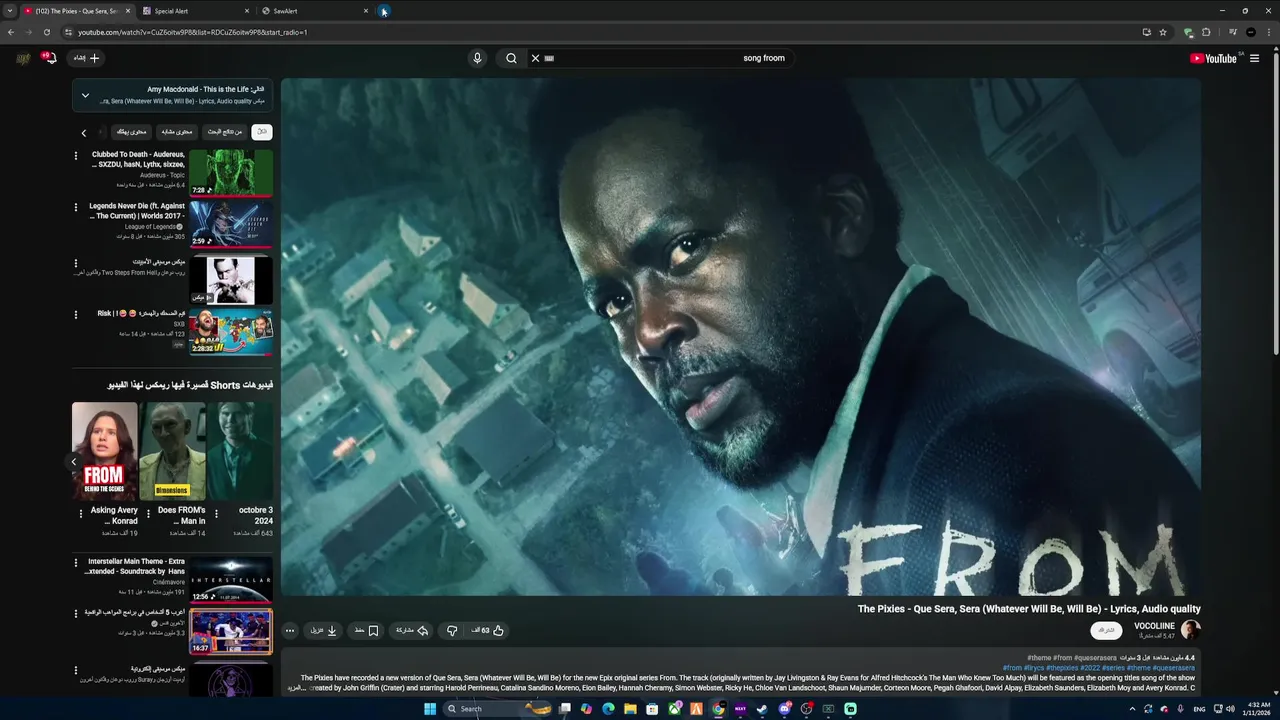
Task: Open the VOCOLIINE channel name link
Action: click(x=1154, y=626)
